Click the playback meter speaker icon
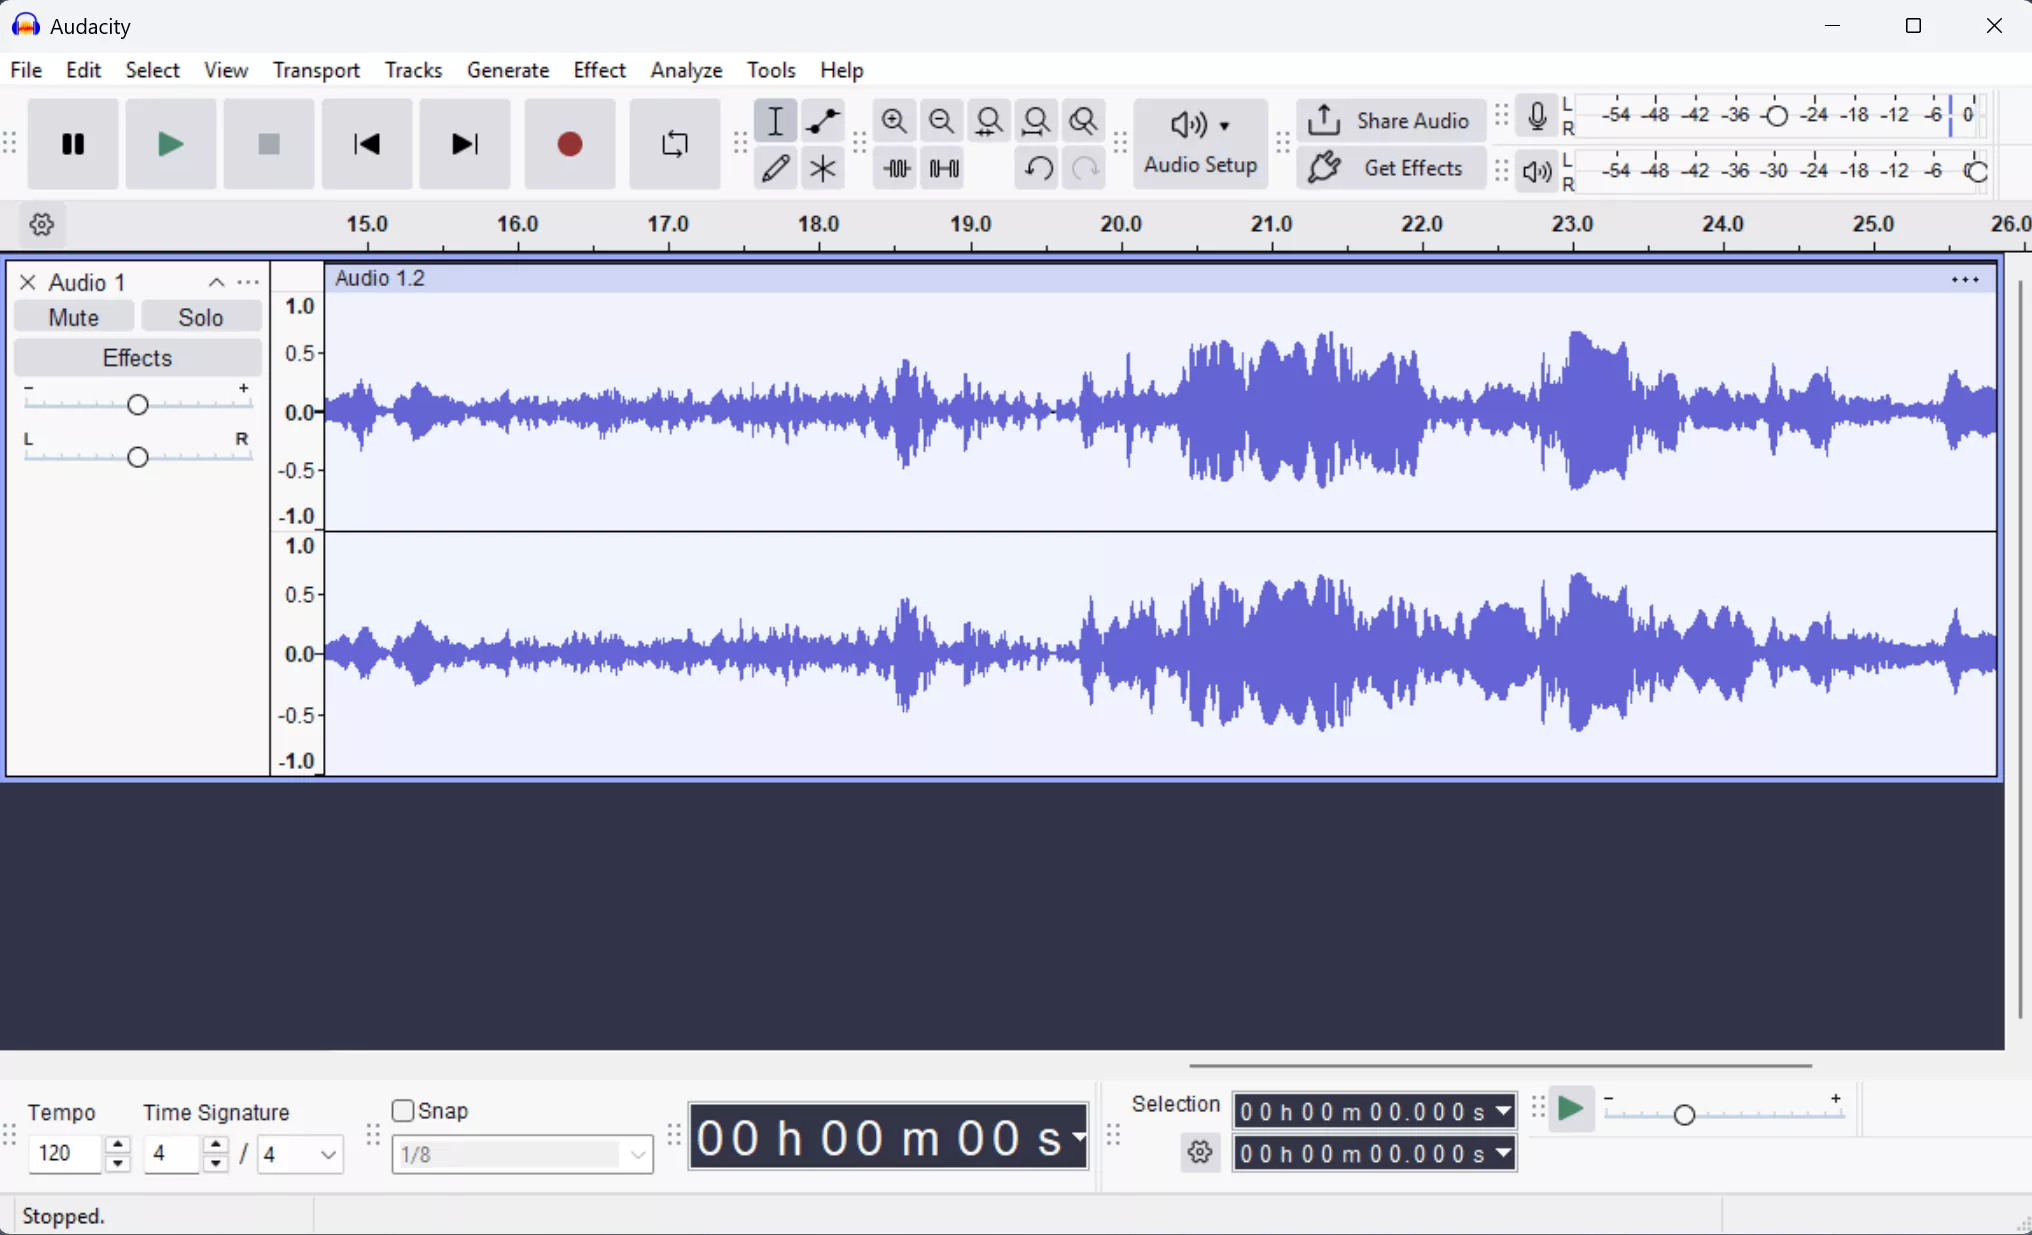2032x1235 pixels. point(1537,172)
